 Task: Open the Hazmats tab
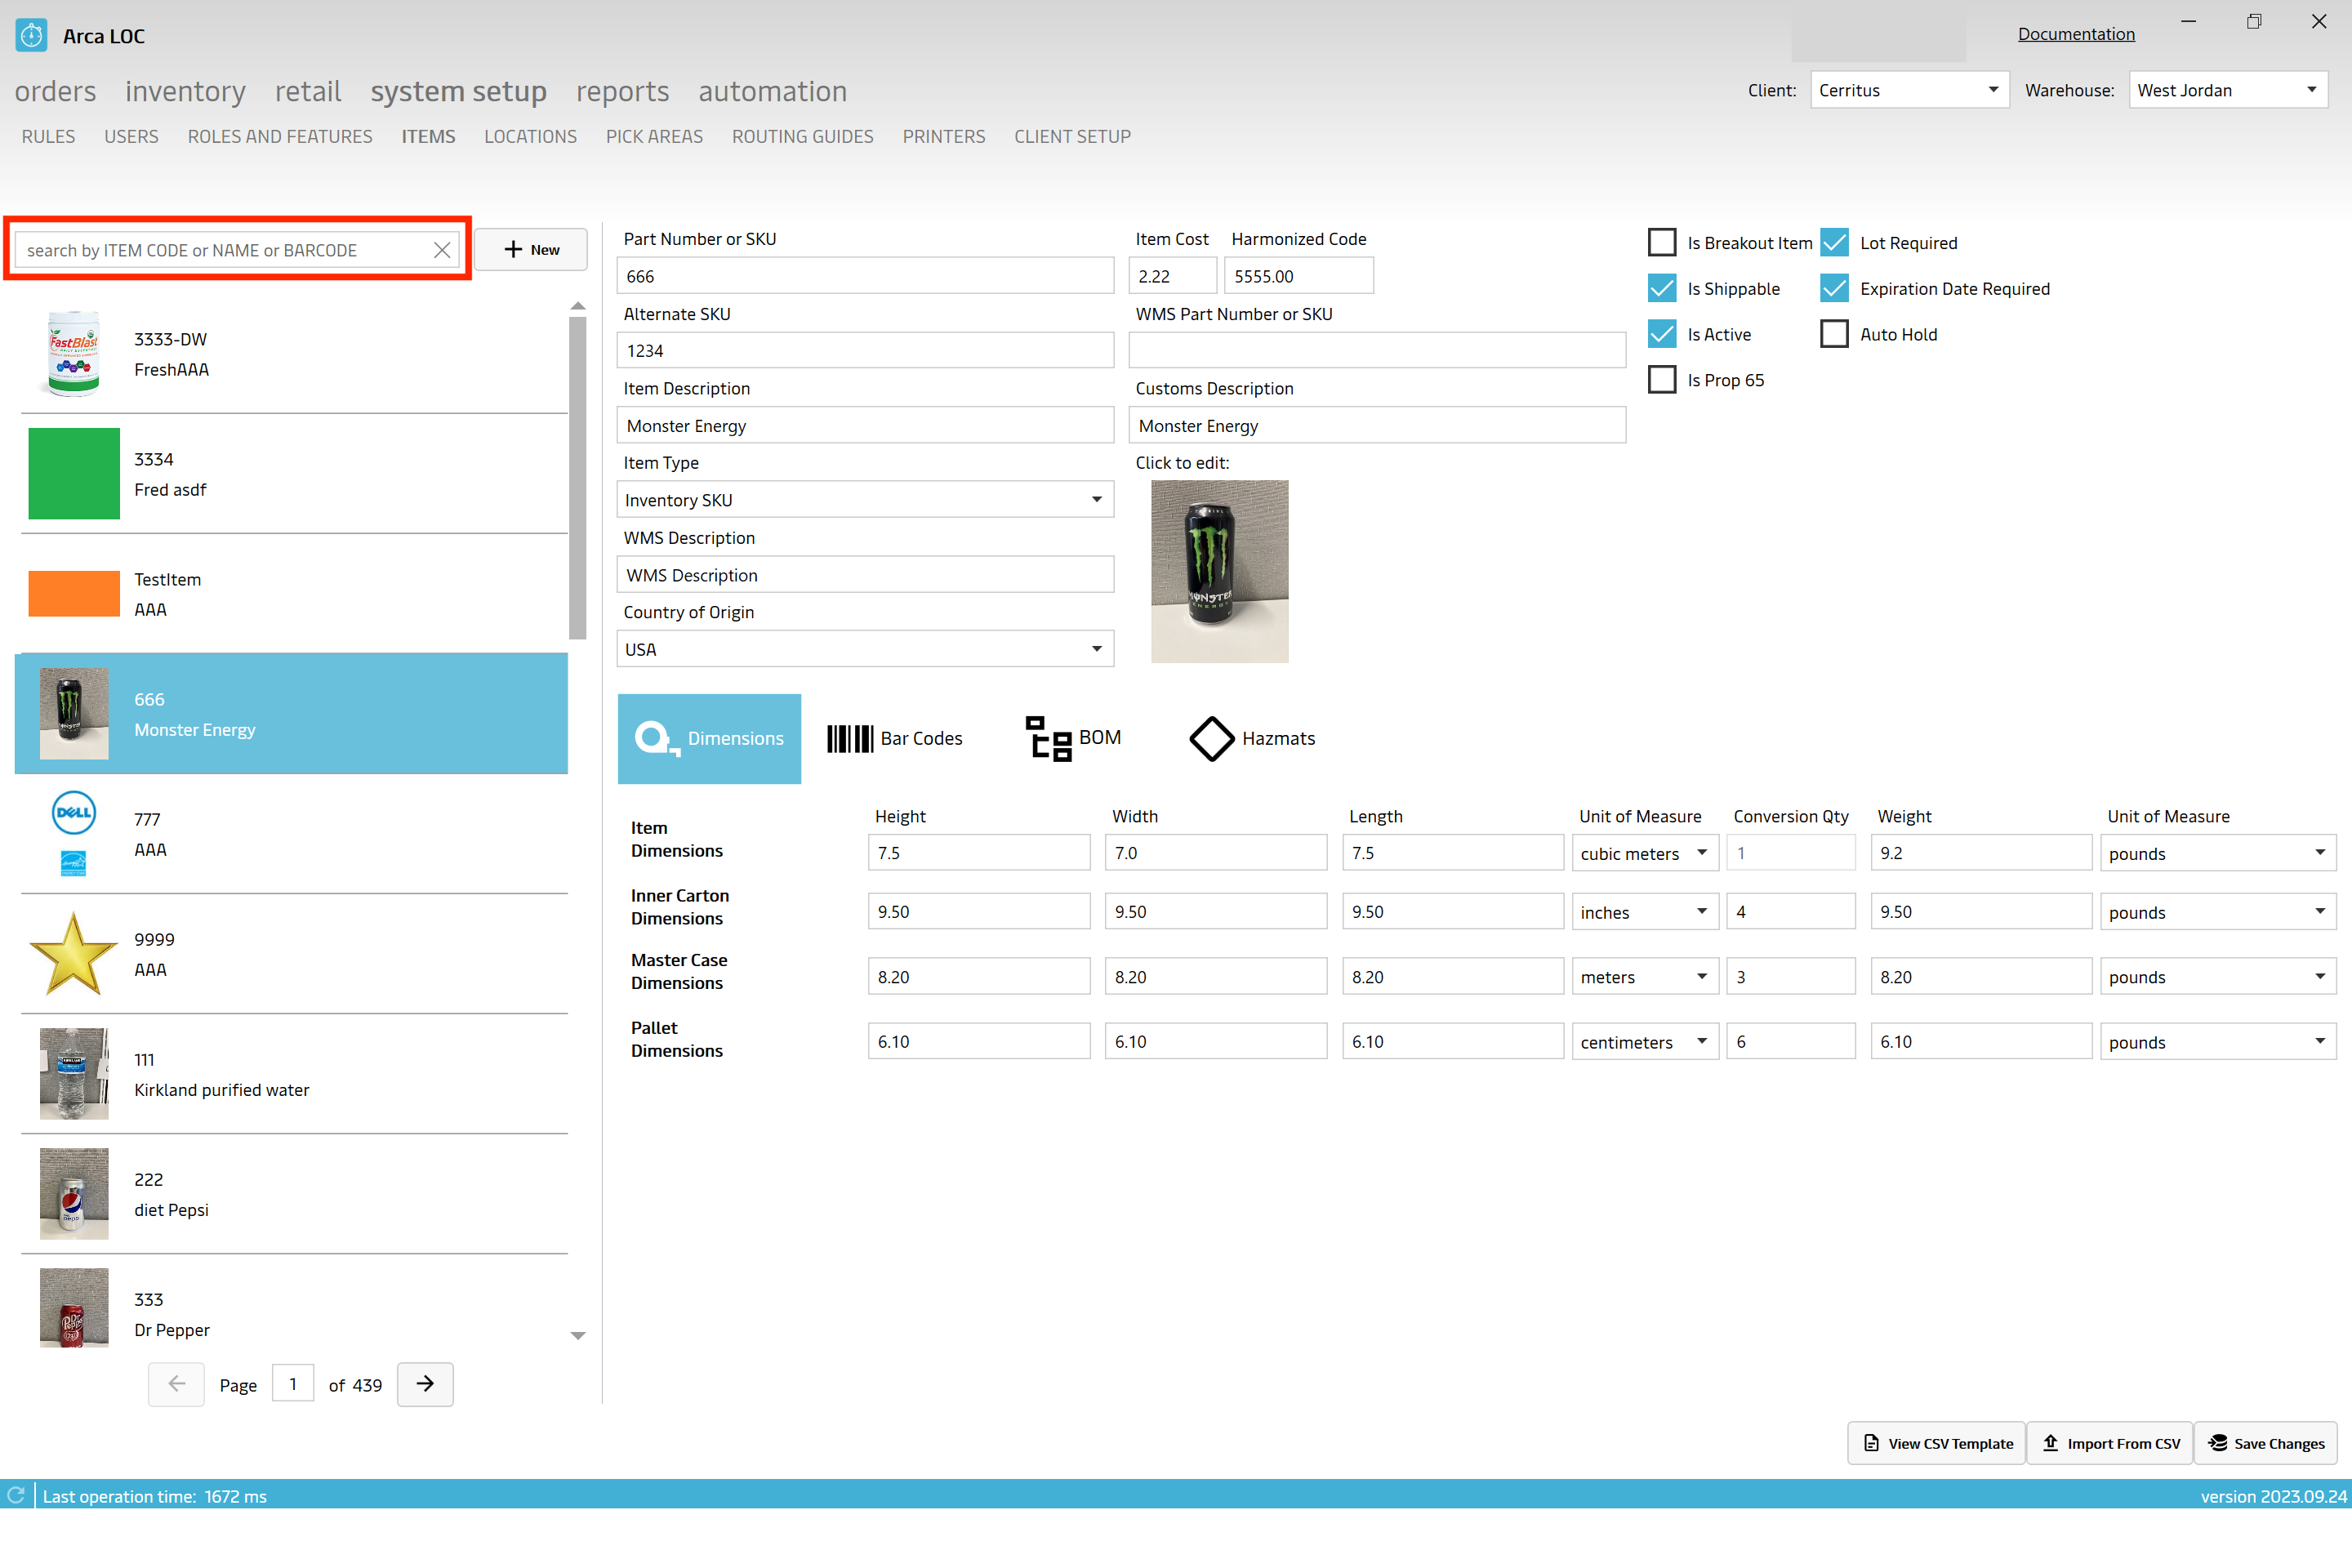[x=1252, y=738]
